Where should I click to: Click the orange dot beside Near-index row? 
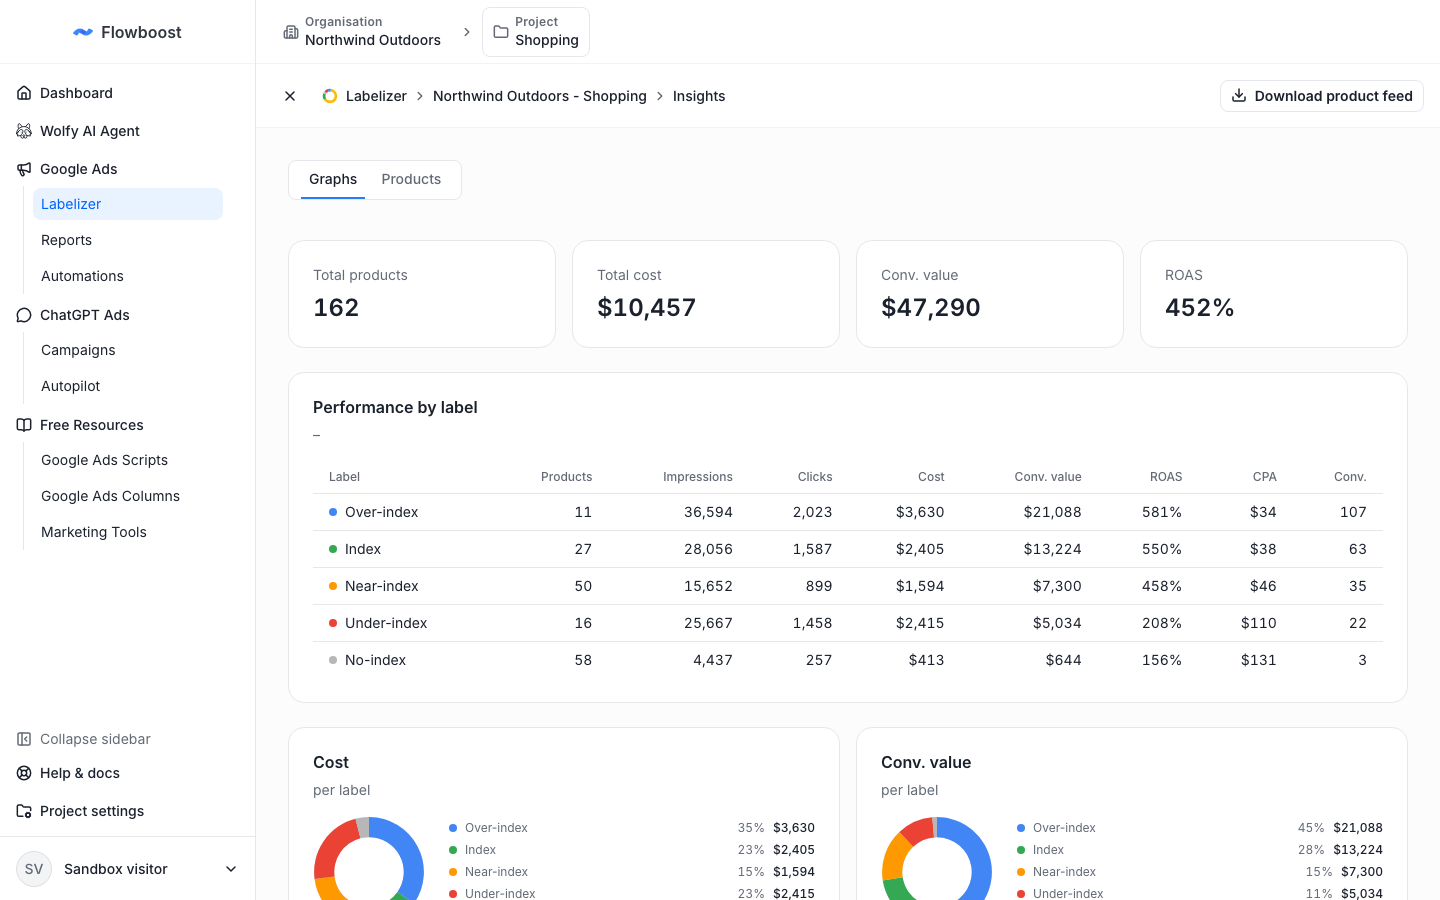[x=333, y=586]
